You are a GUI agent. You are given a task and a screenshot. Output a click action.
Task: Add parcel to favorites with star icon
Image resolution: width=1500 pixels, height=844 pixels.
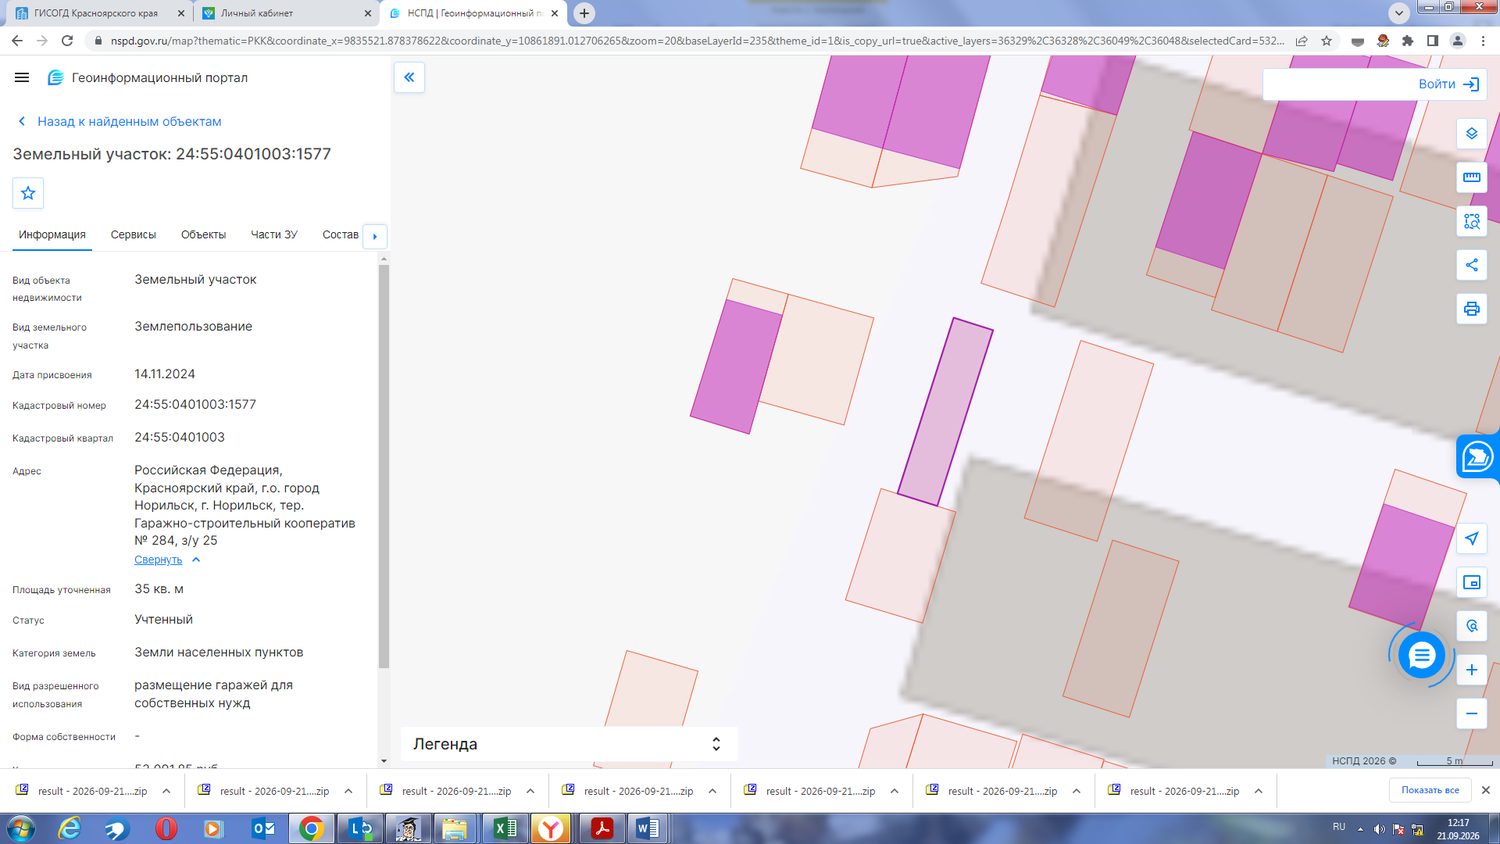28,193
